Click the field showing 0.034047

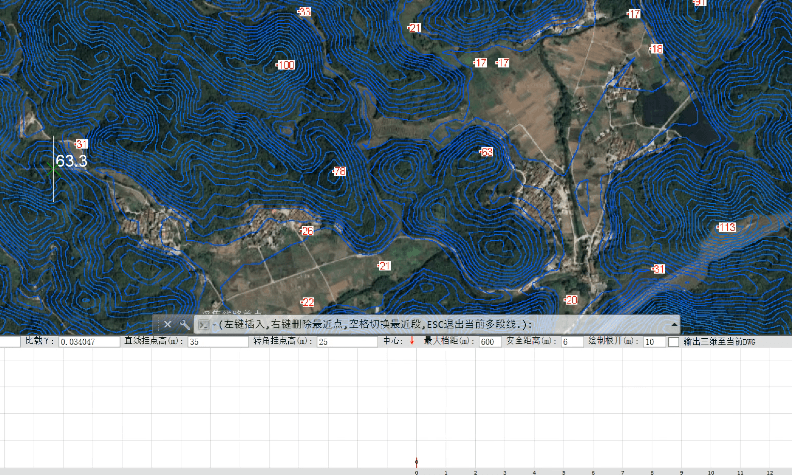(88, 342)
